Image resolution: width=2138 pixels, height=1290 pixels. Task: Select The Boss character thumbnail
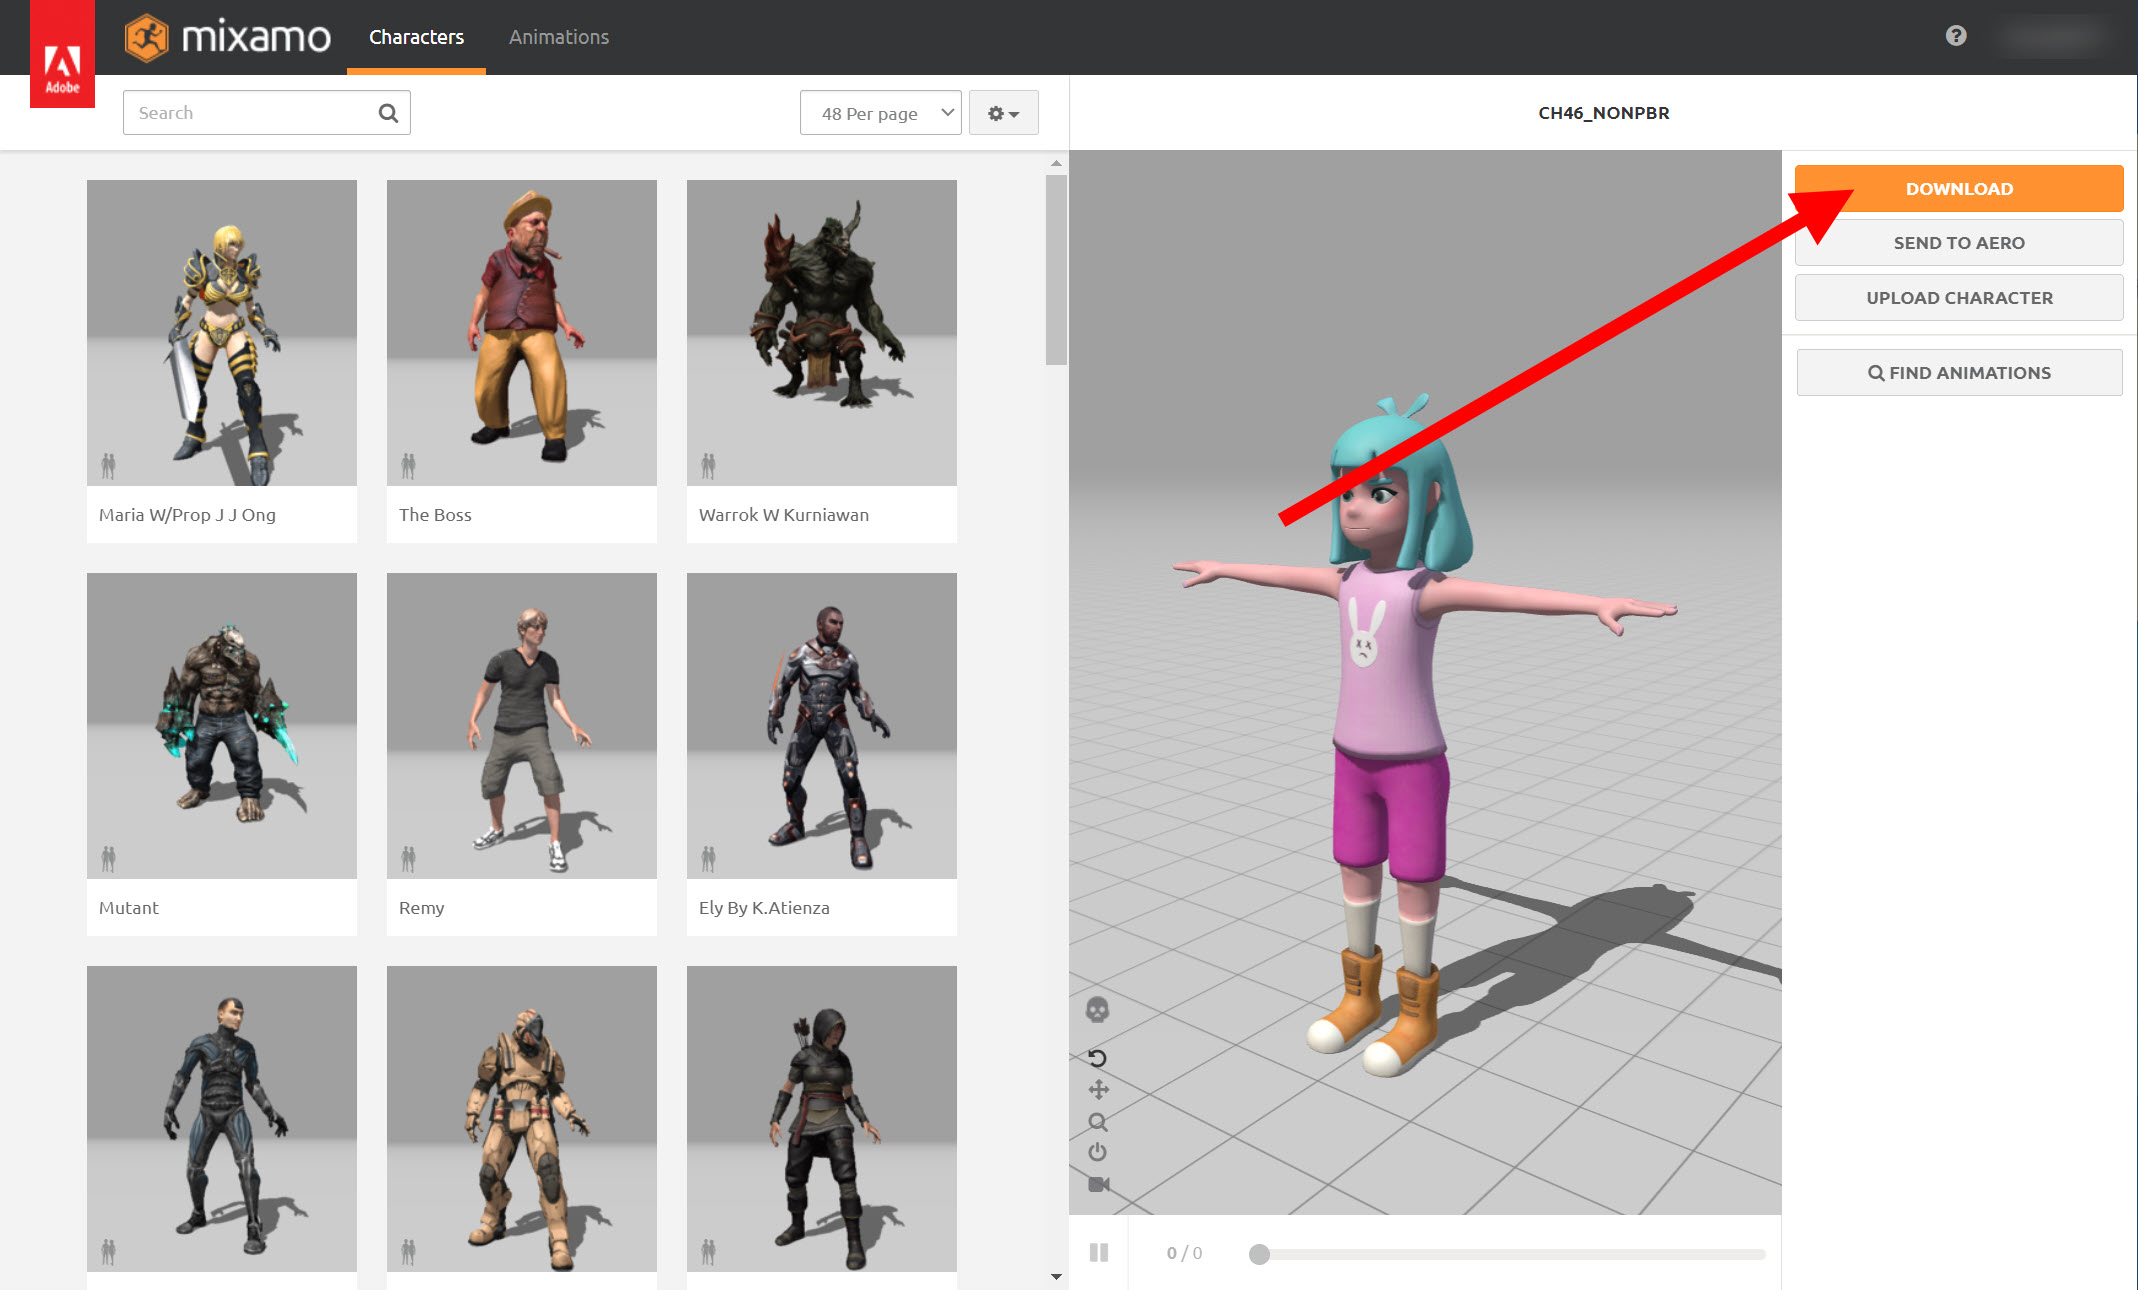pyautogui.click(x=521, y=333)
